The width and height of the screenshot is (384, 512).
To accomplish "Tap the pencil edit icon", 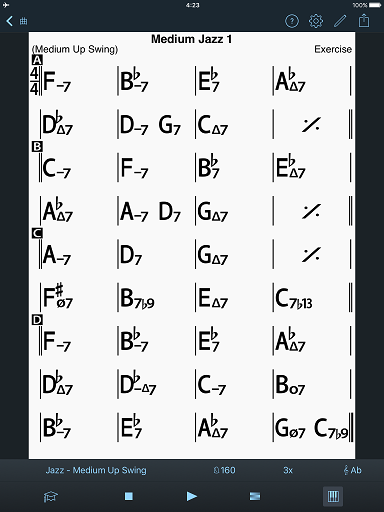I will click(340, 21).
